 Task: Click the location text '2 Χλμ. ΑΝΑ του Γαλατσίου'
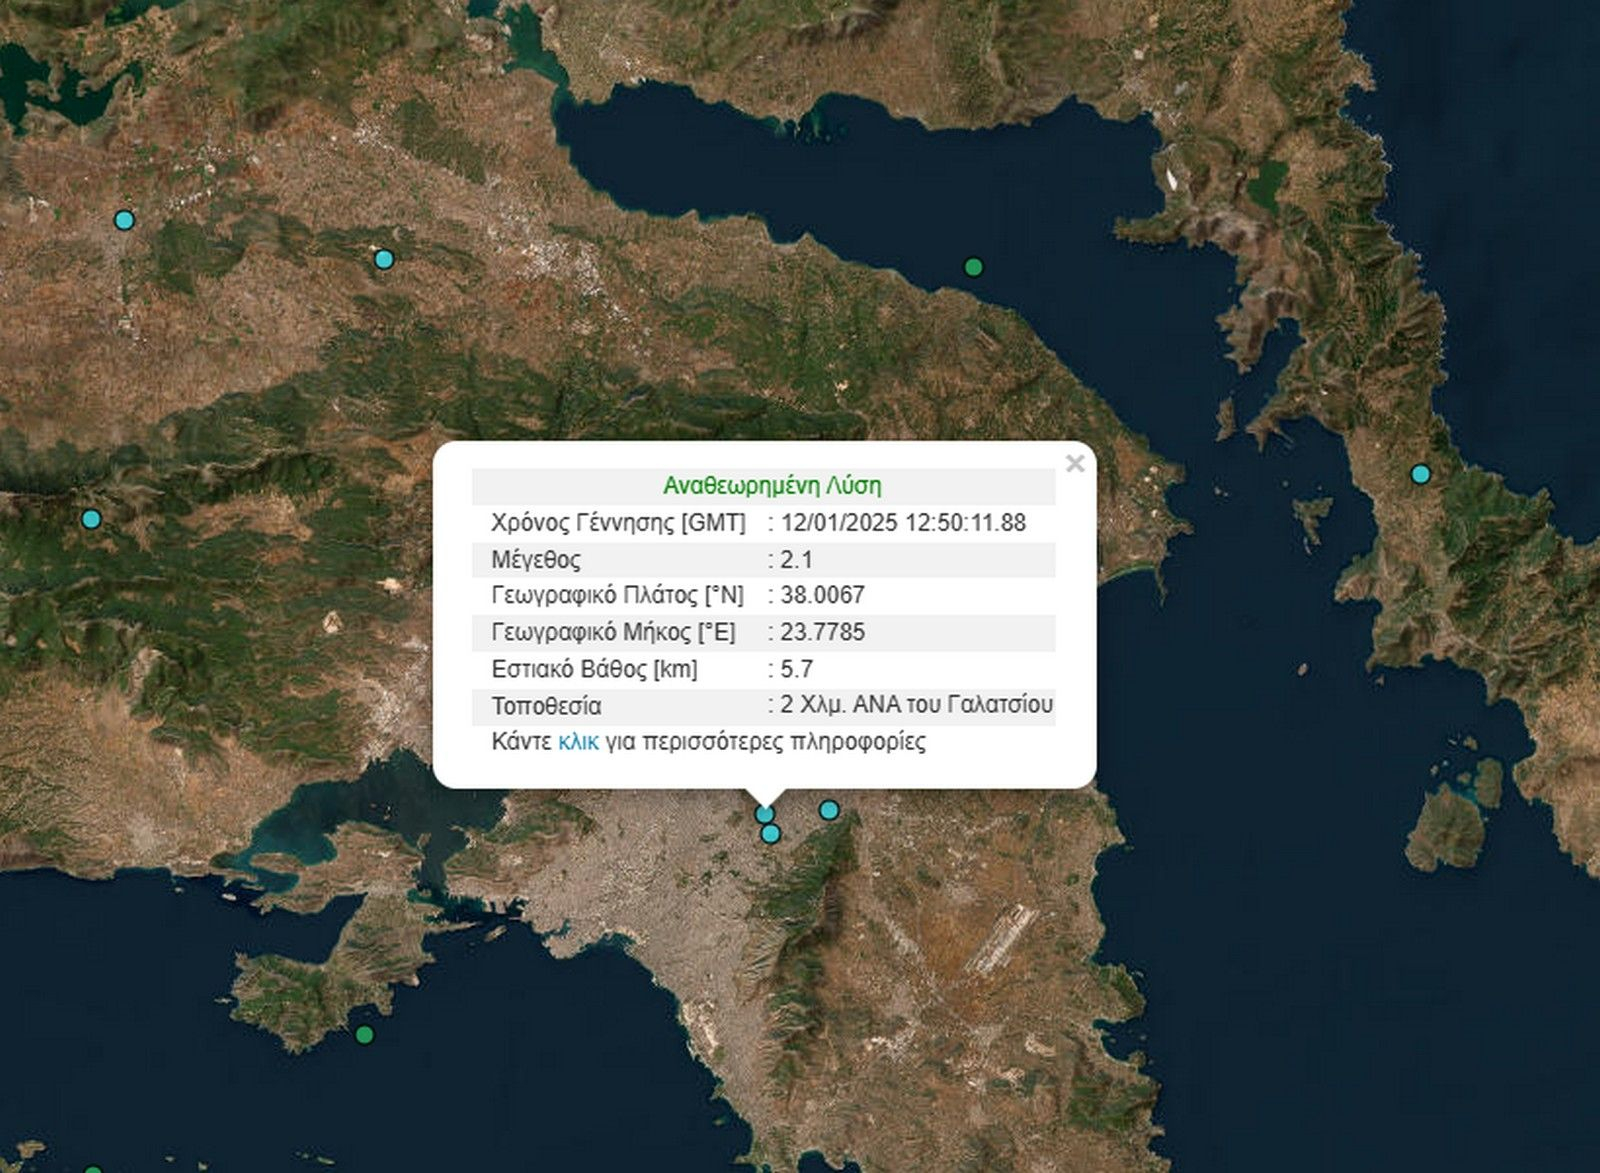click(916, 705)
